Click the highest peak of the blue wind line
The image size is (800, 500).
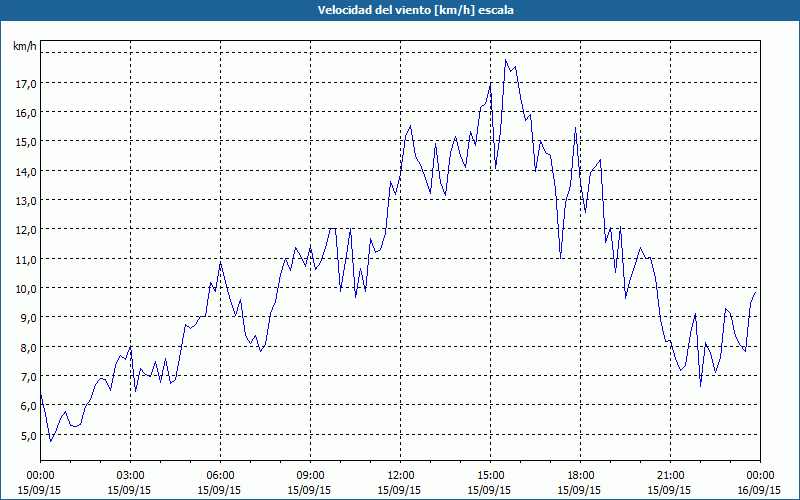[506, 60]
